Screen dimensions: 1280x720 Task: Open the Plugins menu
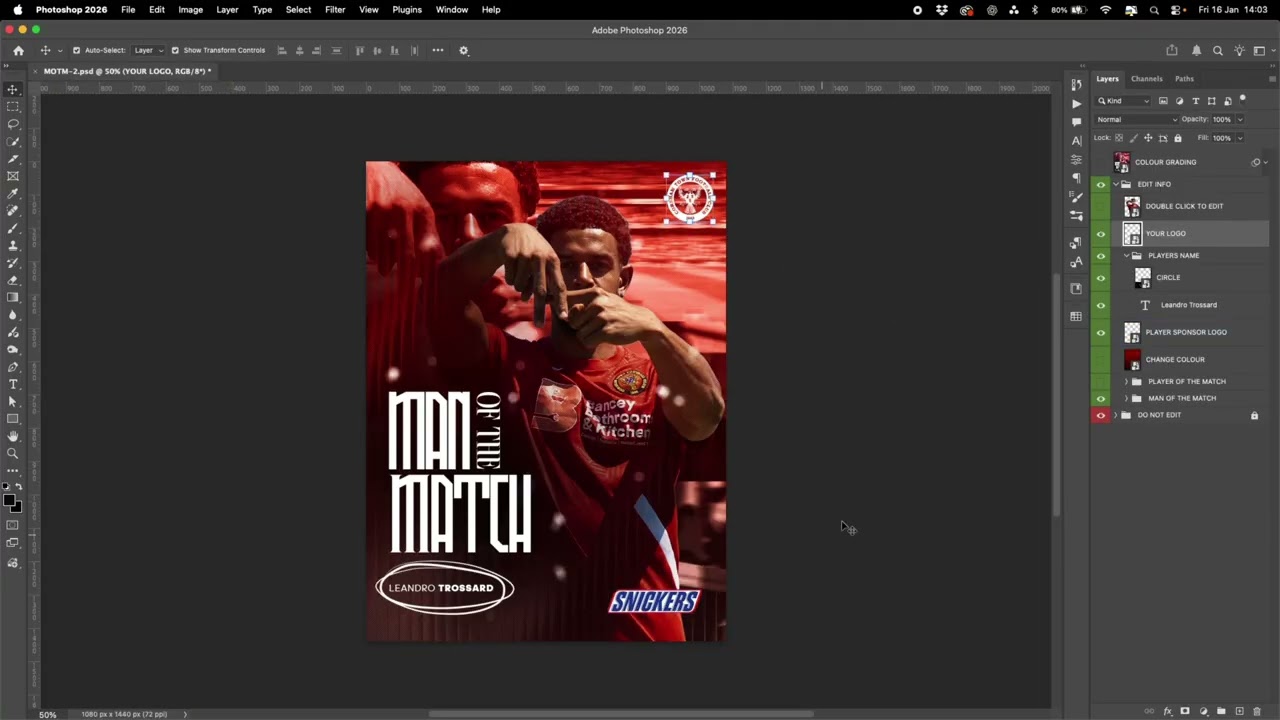click(407, 9)
